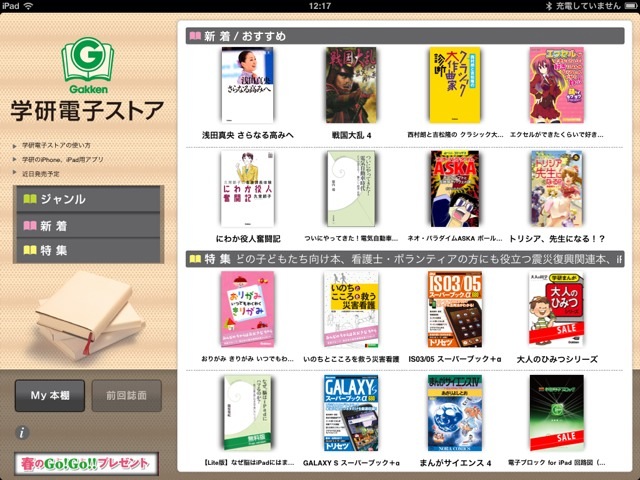640x480 pixels.
Task: Tap the title にわか役人奮闘記
Action: [x=248, y=239]
